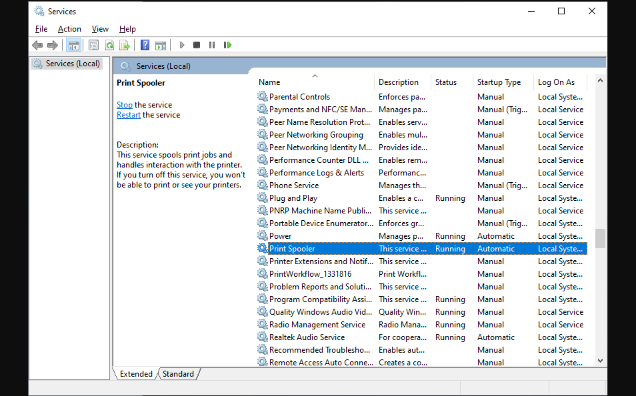Select the Printer Extensions and Notifications row
This screenshot has width=636, height=396.
pos(422,261)
